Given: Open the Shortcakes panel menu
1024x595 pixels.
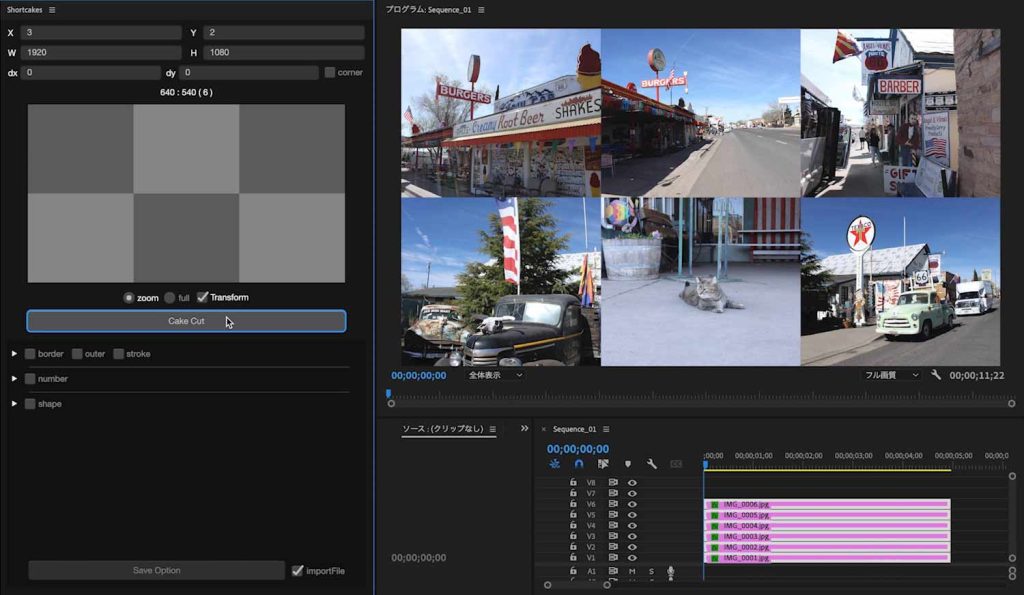Looking at the screenshot, I should click(52, 10).
